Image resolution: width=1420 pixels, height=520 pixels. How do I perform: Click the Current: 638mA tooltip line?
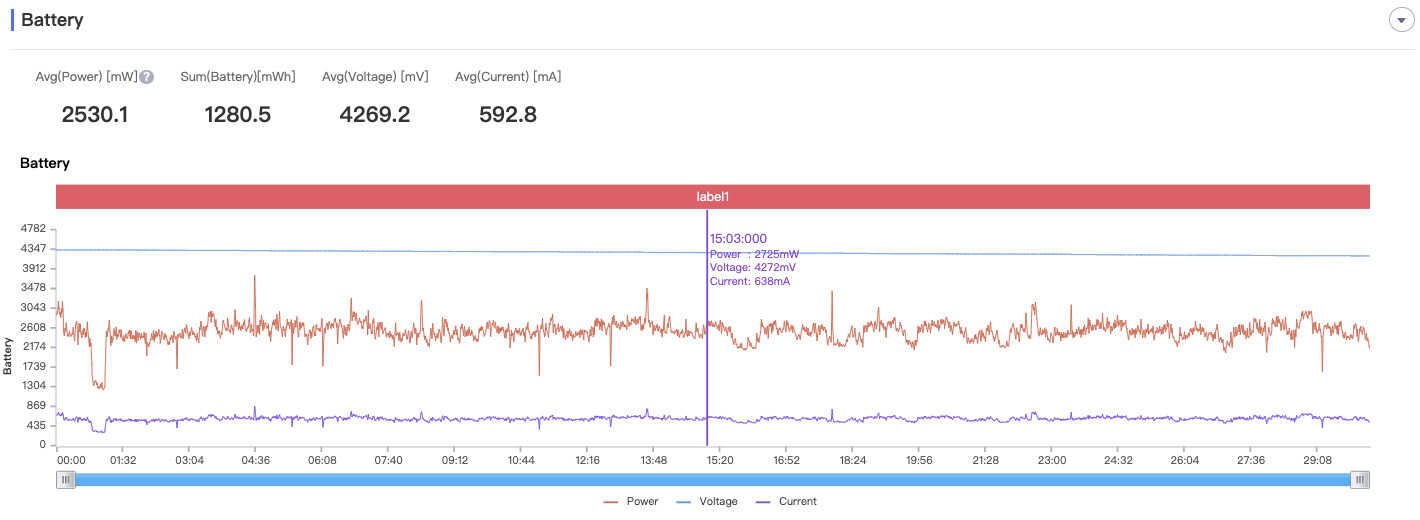(x=750, y=281)
